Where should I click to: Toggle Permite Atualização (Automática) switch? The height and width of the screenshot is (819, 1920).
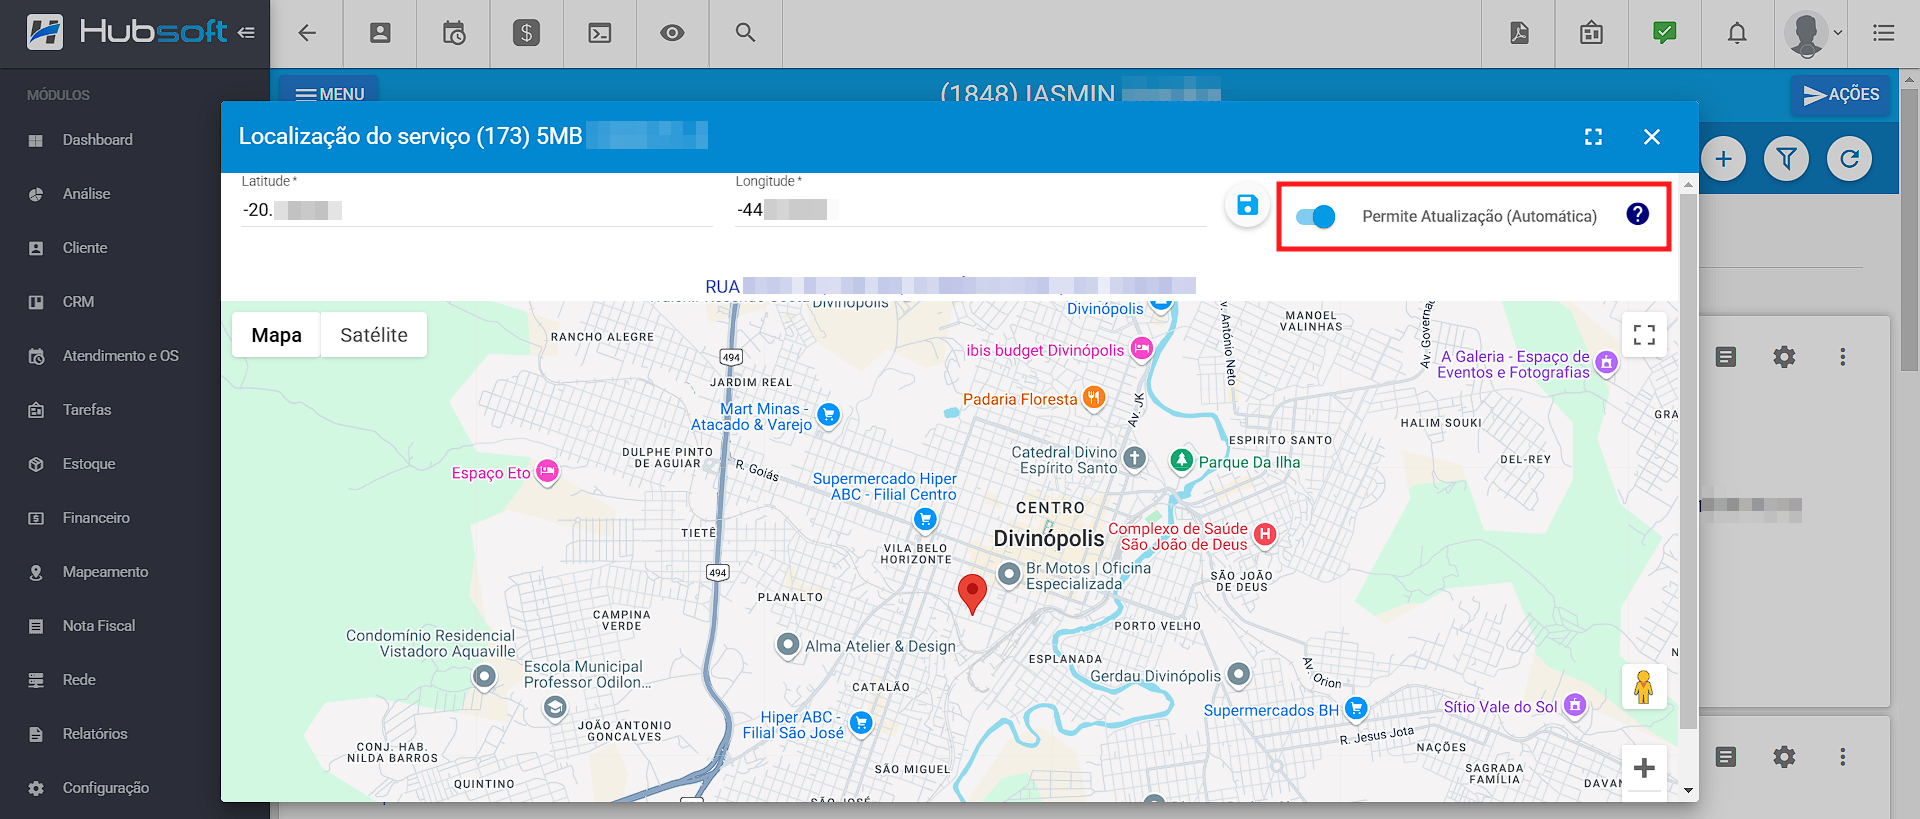click(1315, 216)
